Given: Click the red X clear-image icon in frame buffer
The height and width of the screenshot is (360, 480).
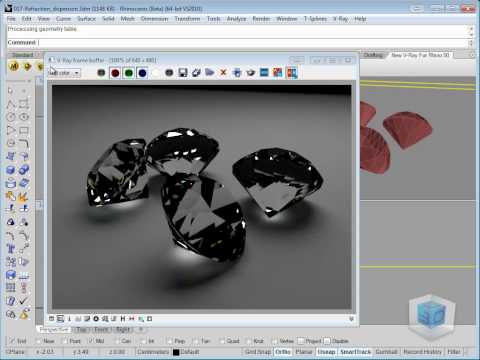Looking at the screenshot, I should (223, 72).
